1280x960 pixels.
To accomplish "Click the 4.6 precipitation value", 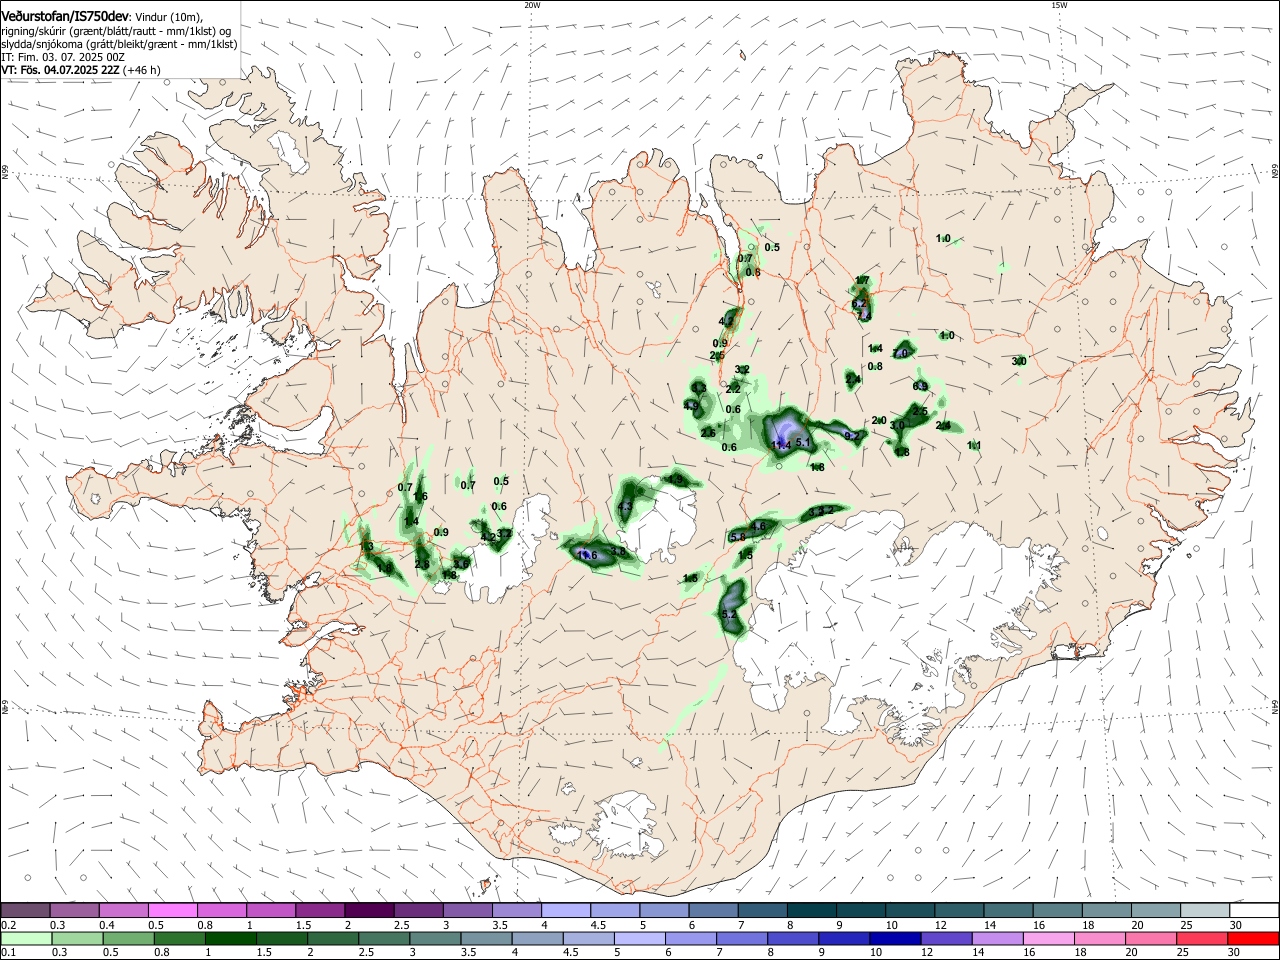I will 758,526.
